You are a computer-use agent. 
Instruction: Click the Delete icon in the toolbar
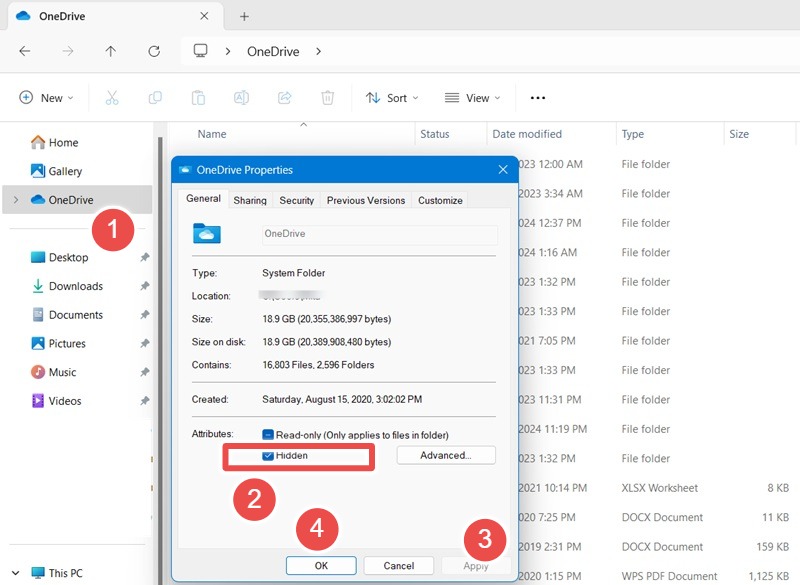pyautogui.click(x=327, y=97)
